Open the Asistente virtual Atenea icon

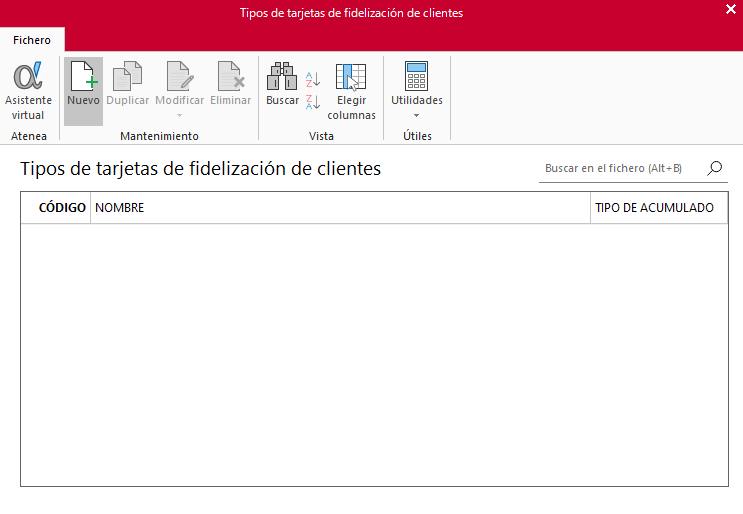tap(28, 76)
